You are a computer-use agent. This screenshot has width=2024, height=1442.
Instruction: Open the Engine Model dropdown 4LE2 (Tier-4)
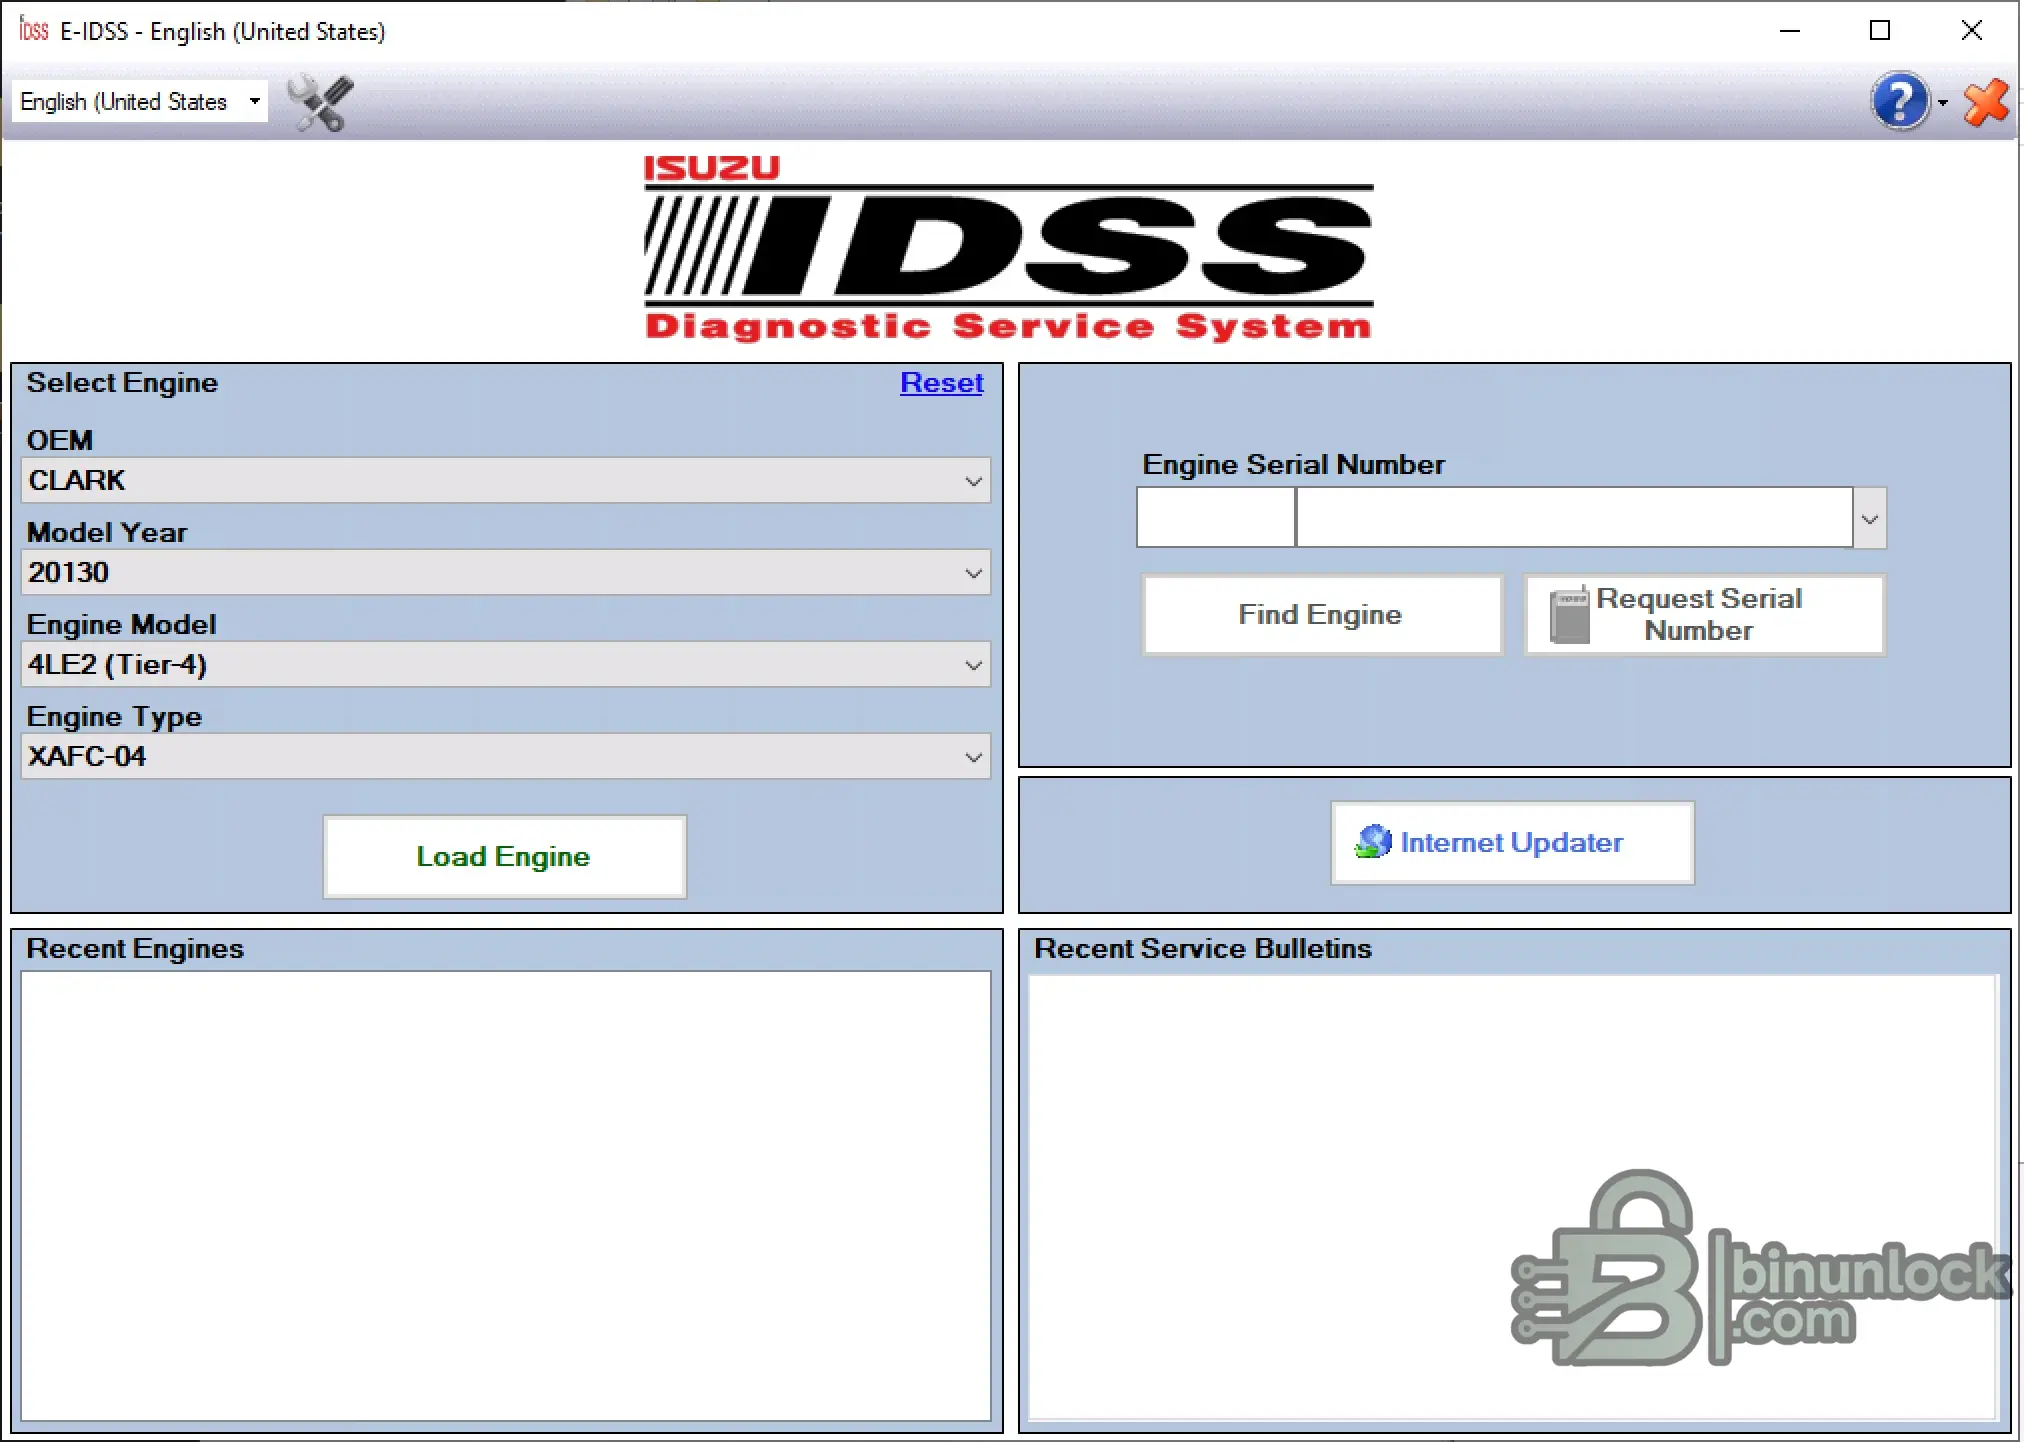[x=506, y=664]
